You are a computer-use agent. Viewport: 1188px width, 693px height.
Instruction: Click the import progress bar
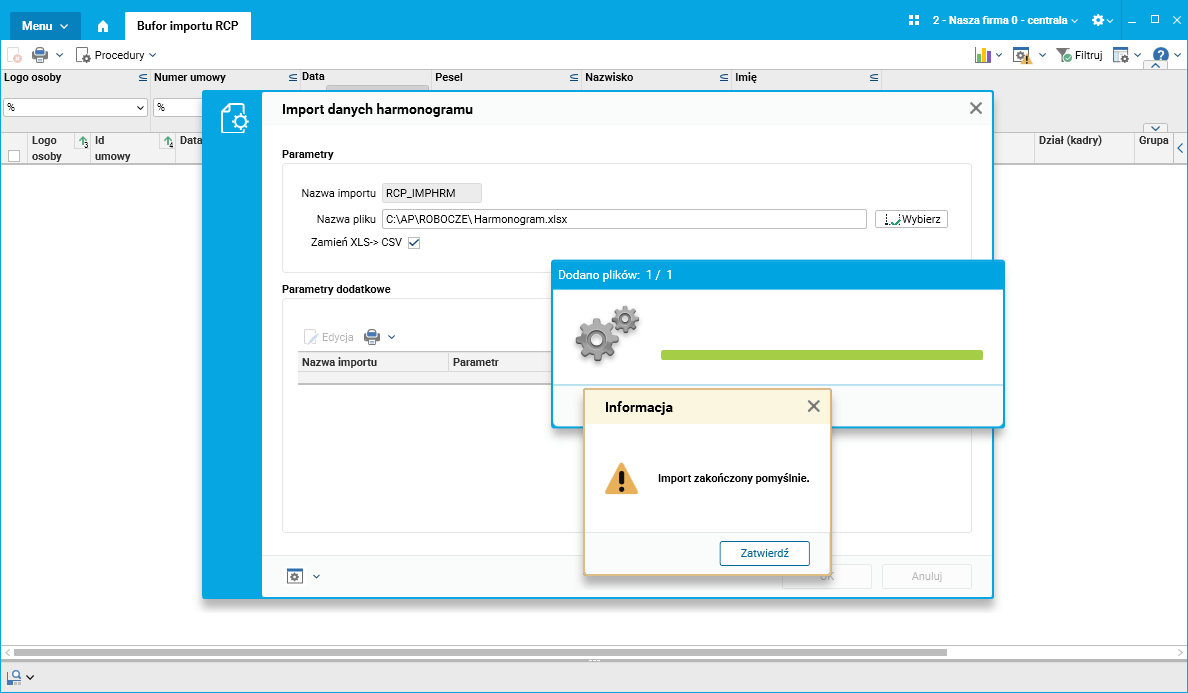[821, 355]
